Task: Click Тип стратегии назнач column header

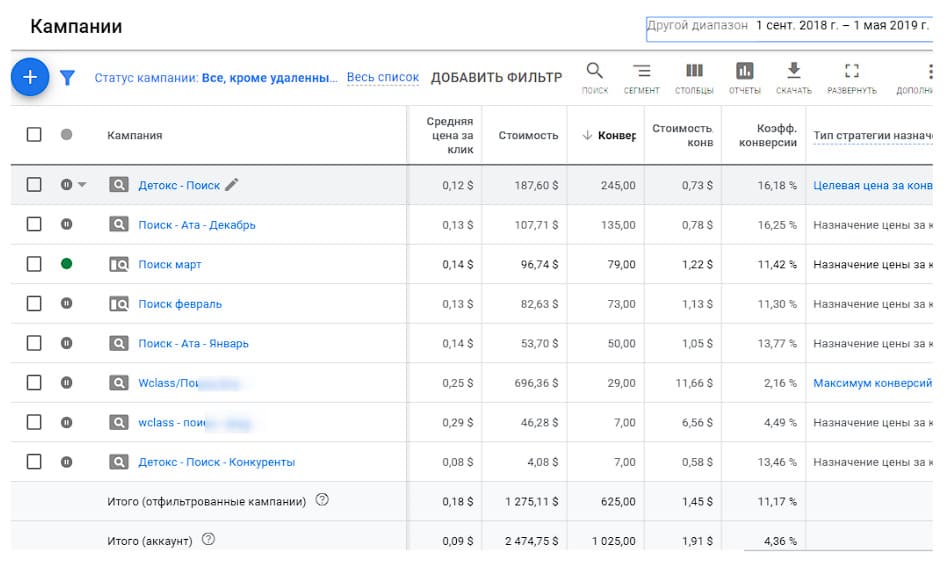Action: (x=873, y=135)
